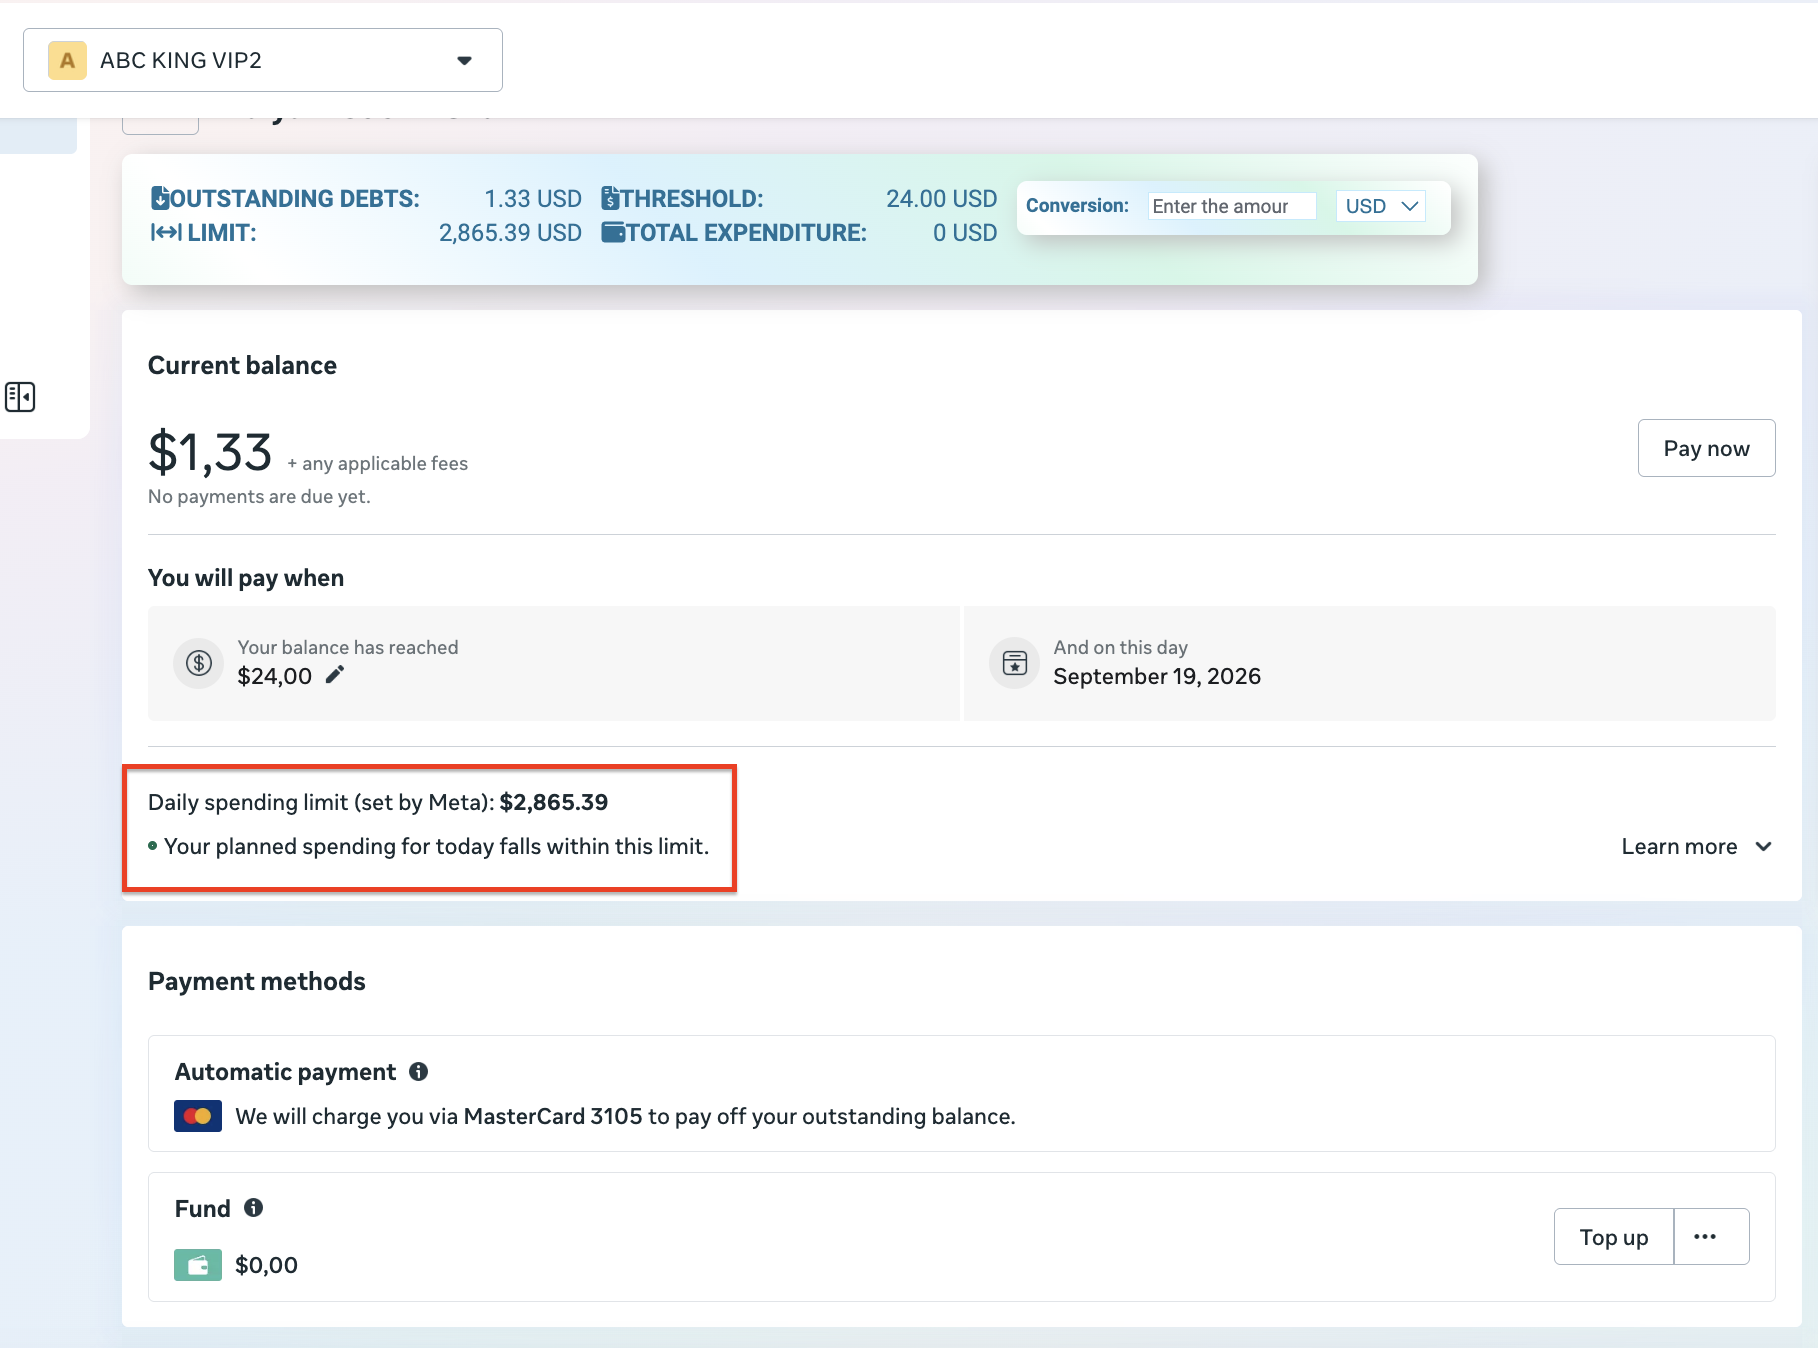
Task: Click the 24.00 USD threshold value
Action: click(941, 198)
